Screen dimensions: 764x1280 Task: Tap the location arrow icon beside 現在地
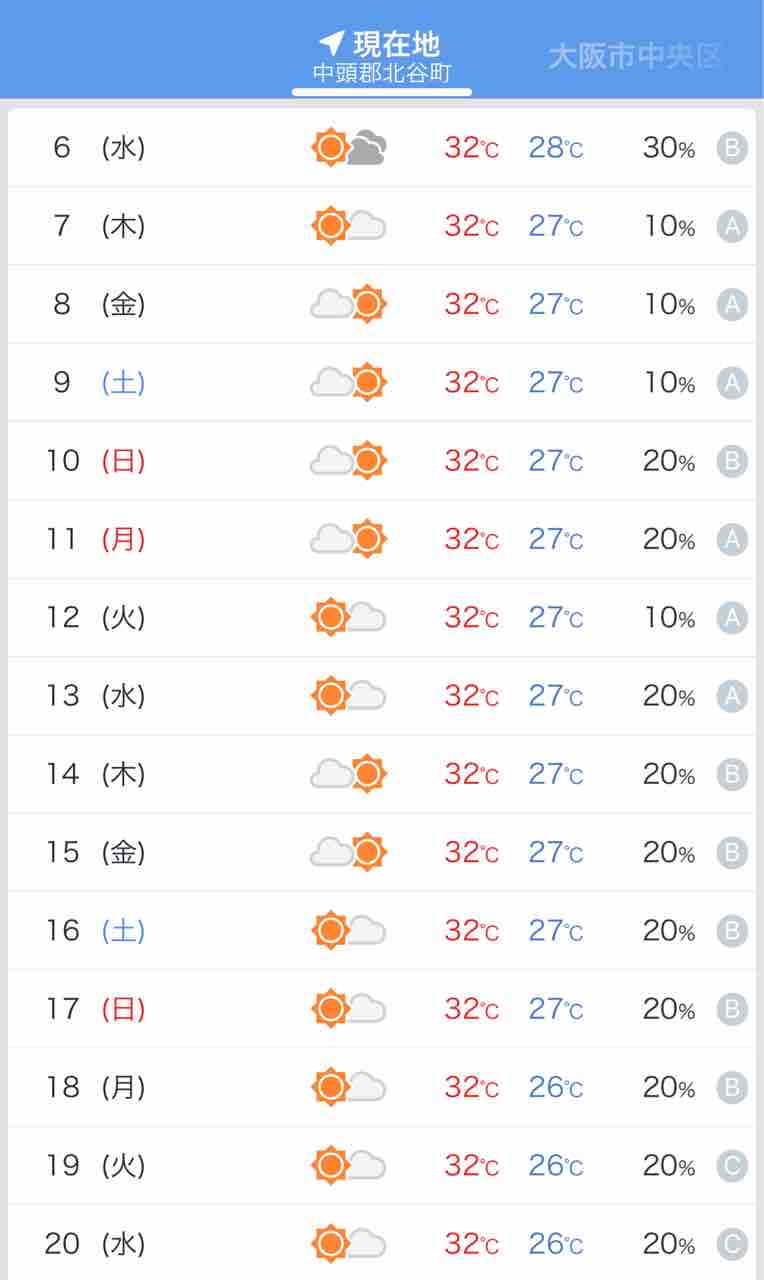click(x=331, y=43)
